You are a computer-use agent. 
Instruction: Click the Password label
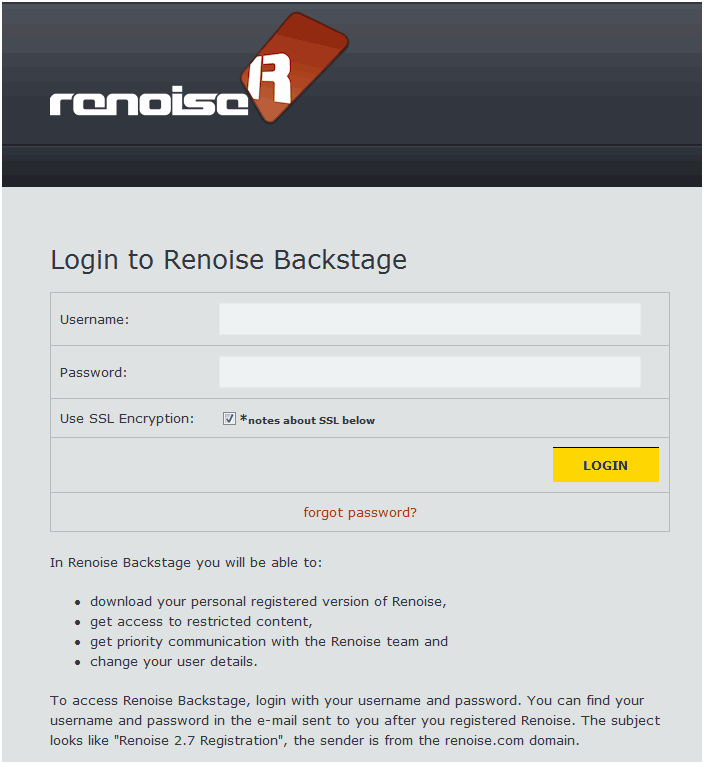tap(94, 373)
